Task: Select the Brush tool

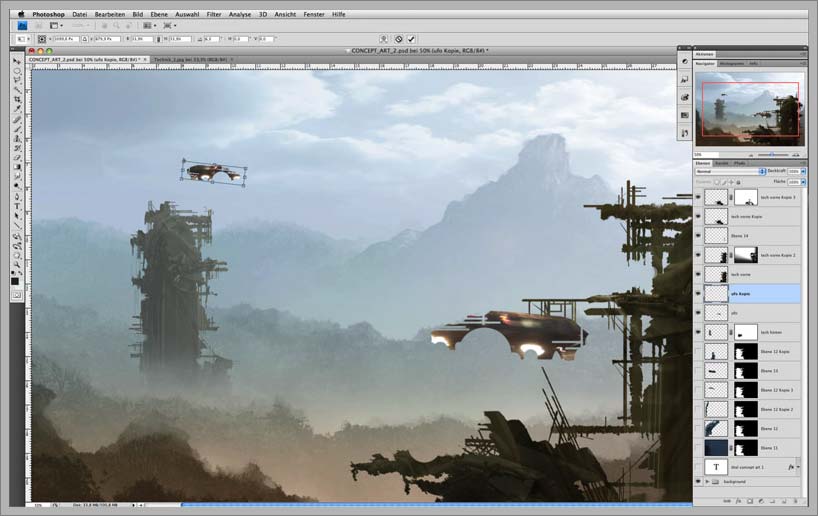Action: [x=17, y=129]
